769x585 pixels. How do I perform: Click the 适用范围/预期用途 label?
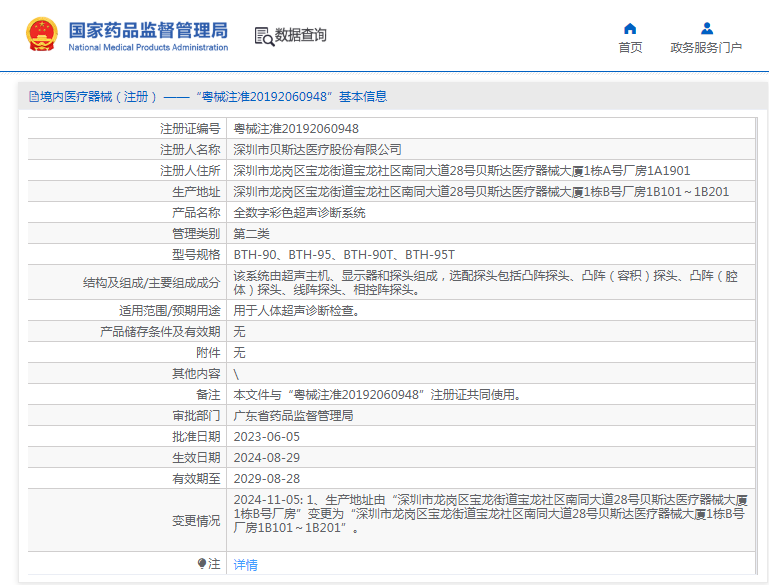[x=170, y=311]
